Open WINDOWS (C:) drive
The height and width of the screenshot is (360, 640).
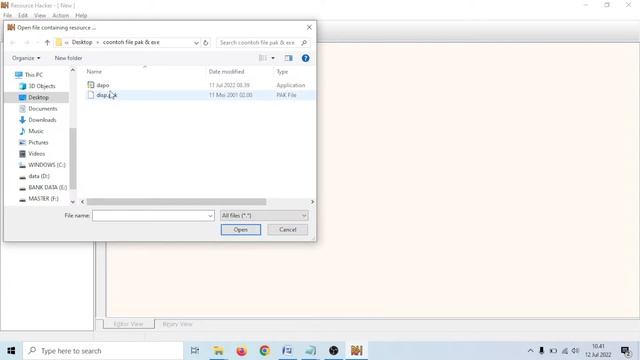pyautogui.click(x=47, y=165)
